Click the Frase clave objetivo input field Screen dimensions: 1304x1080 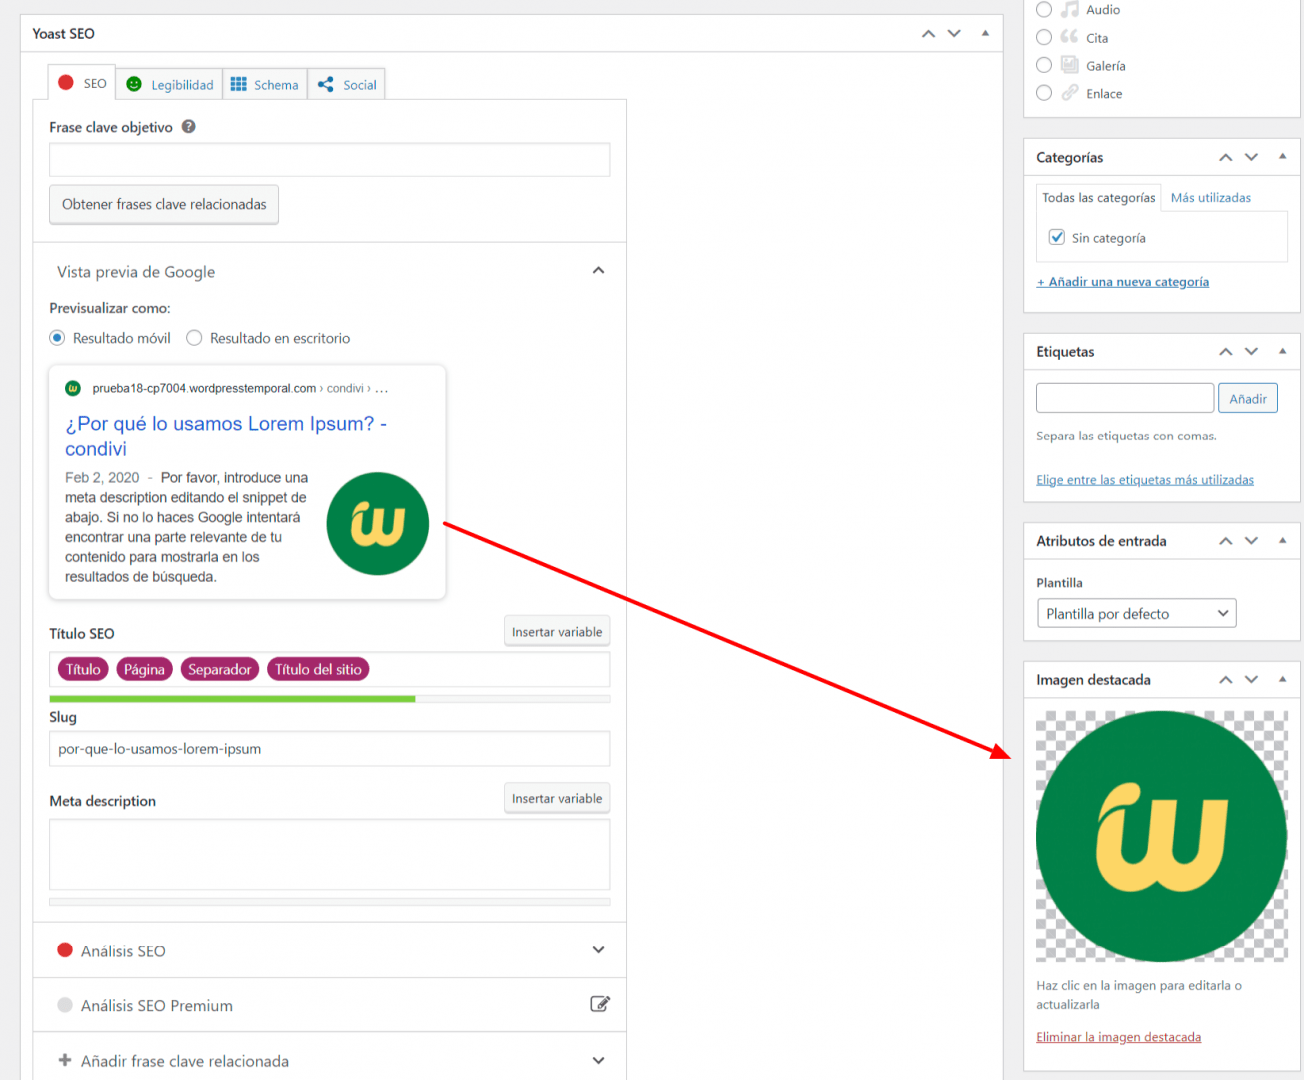[x=329, y=160]
